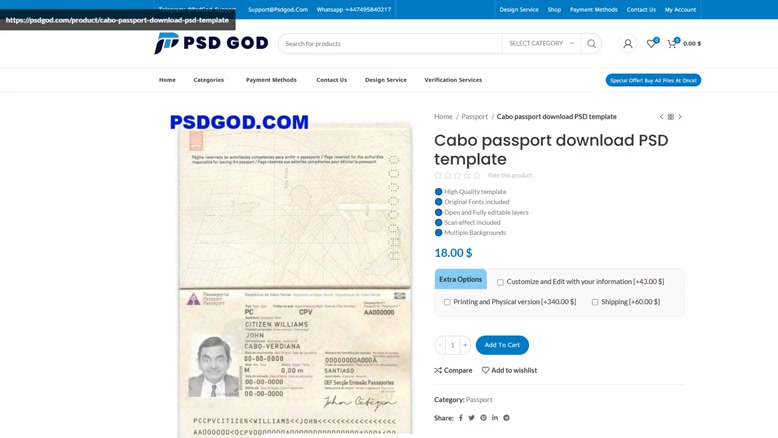Open the product grid view icon
Viewport: 778px width, 438px height.
click(x=670, y=117)
